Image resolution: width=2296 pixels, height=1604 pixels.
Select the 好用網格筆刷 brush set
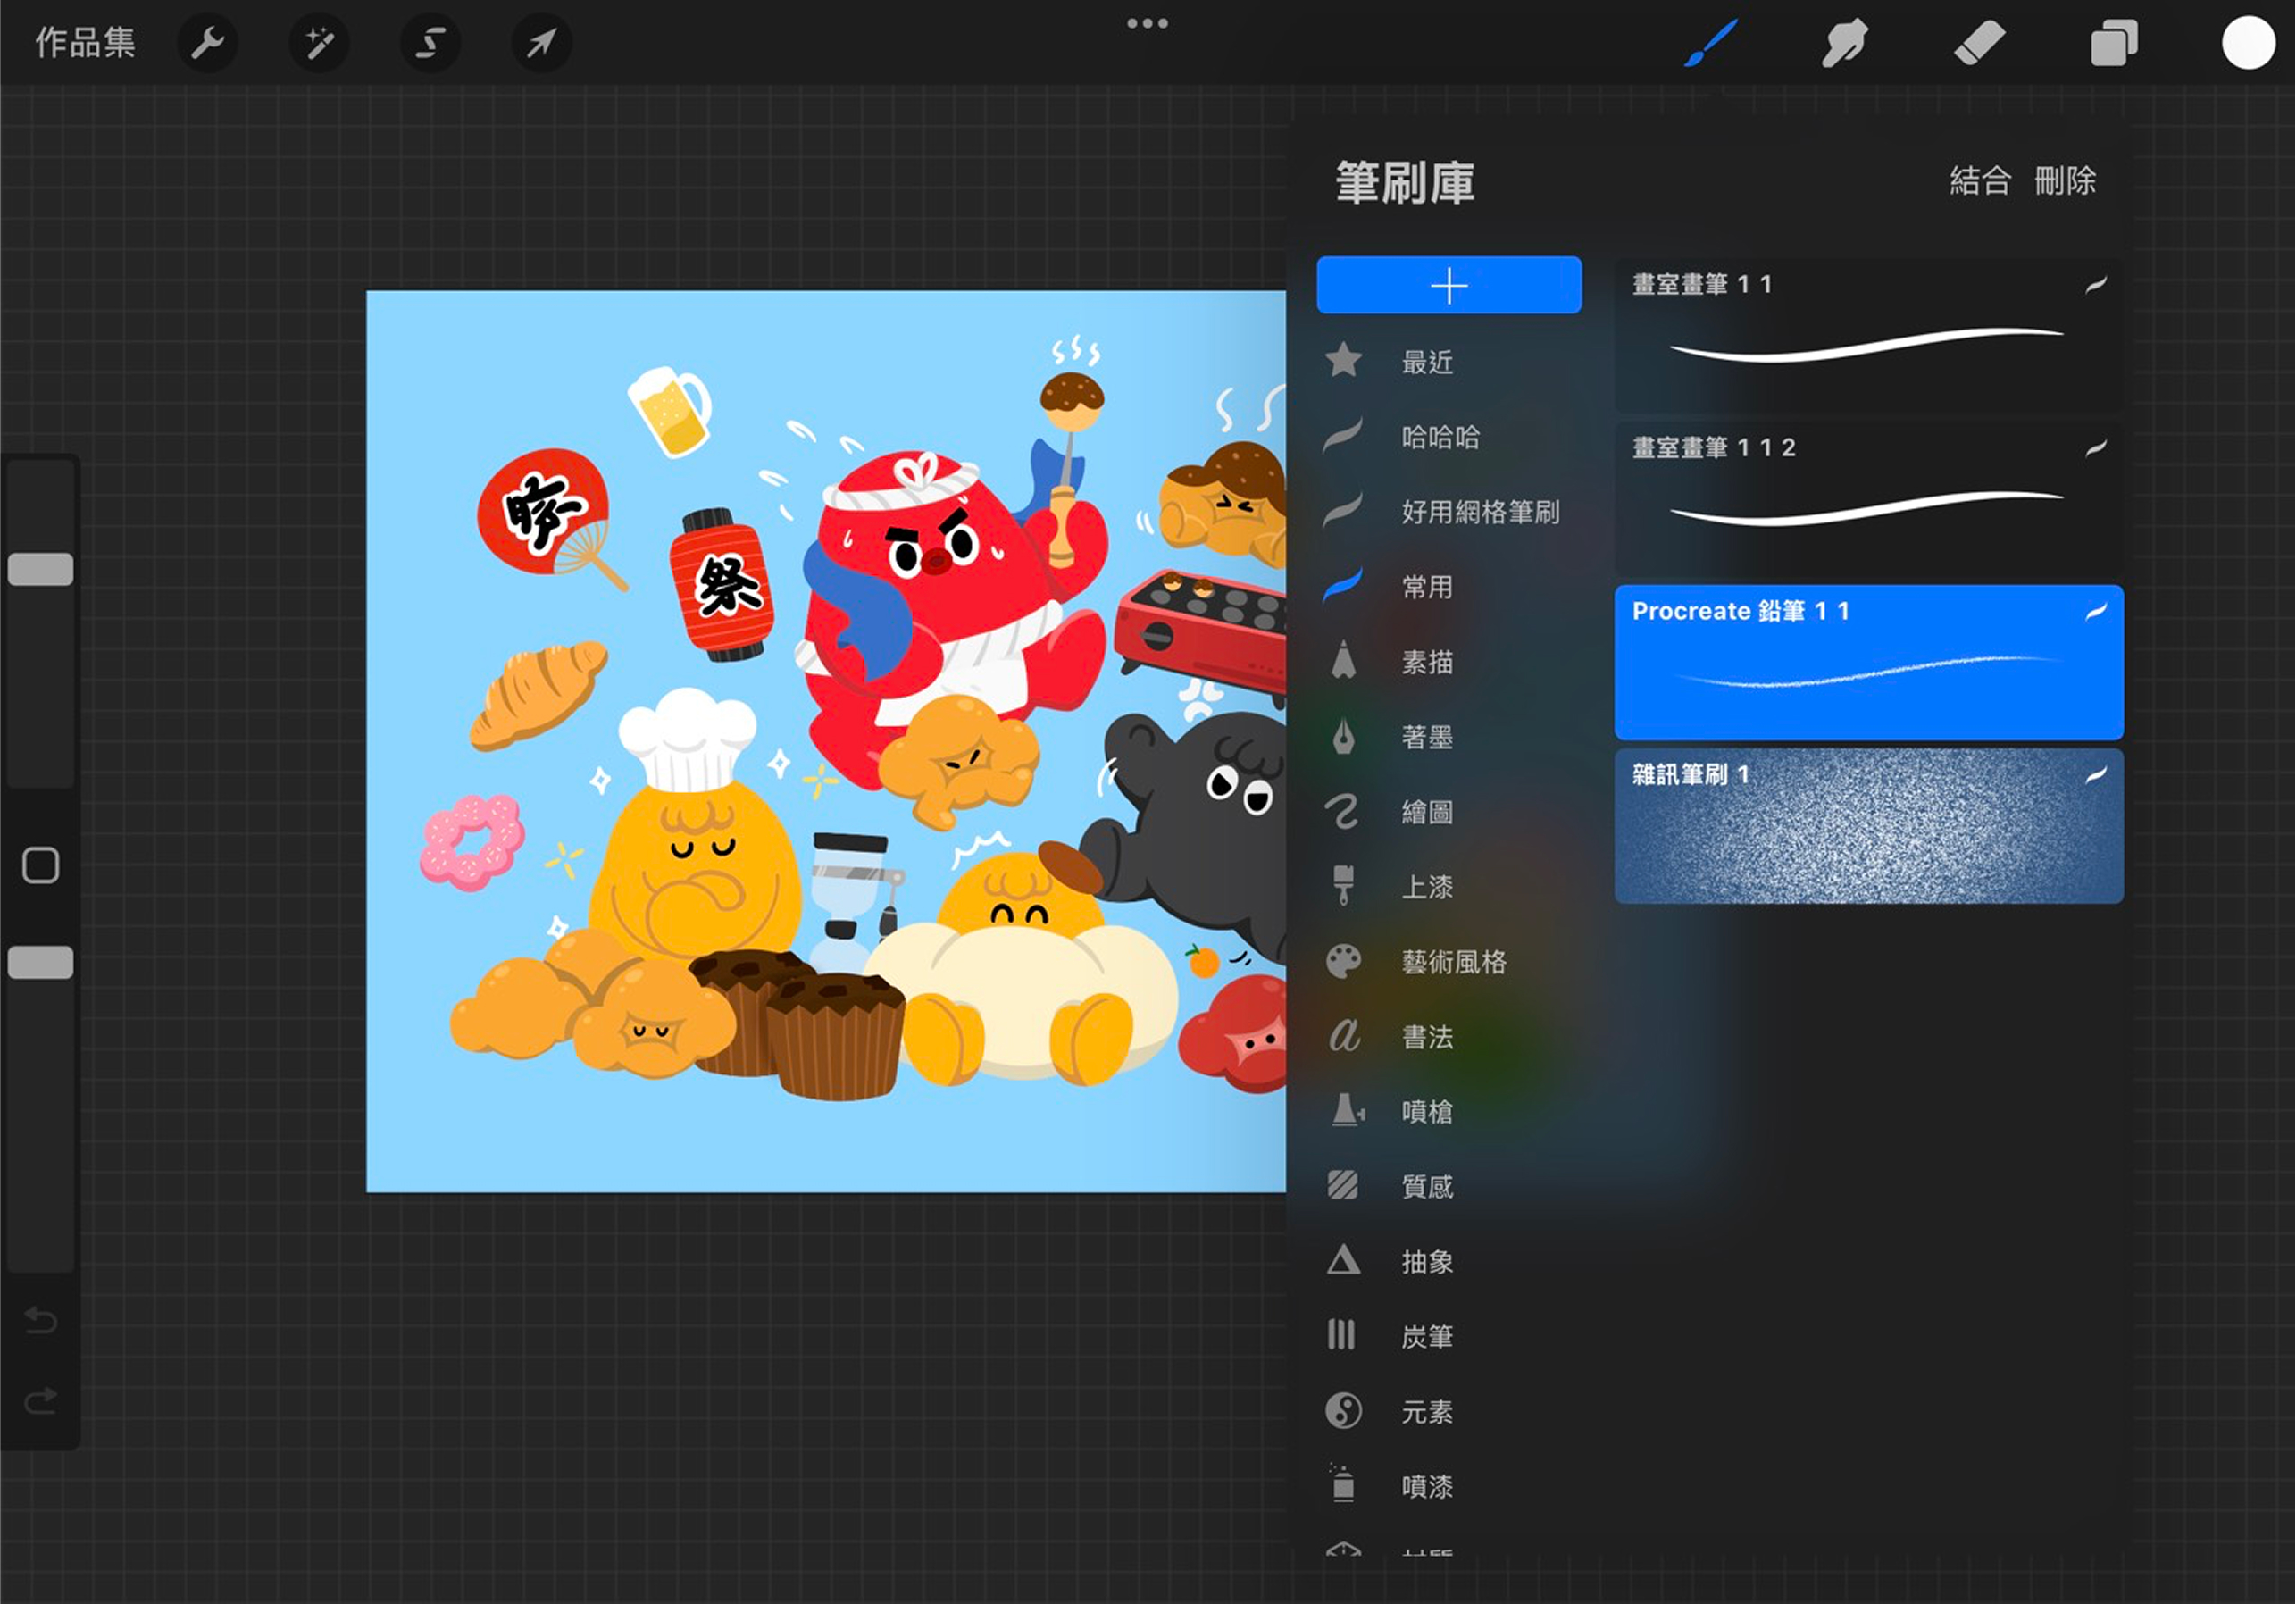[x=1479, y=512]
